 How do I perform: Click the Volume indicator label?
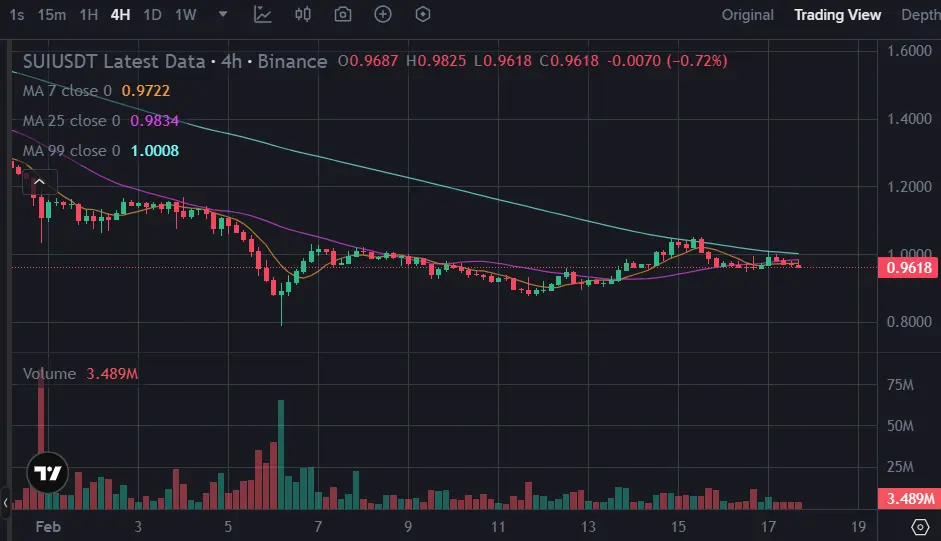click(x=49, y=373)
